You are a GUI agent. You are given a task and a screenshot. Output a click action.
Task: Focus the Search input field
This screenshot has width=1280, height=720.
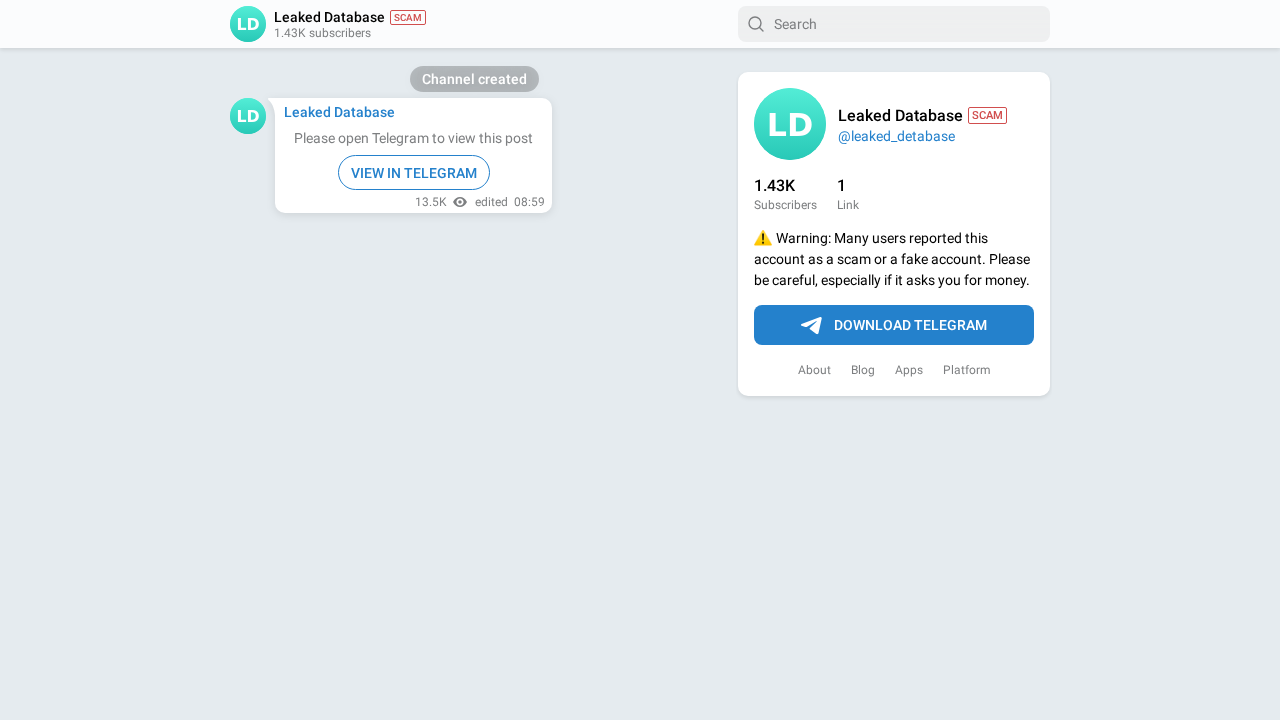(x=894, y=24)
